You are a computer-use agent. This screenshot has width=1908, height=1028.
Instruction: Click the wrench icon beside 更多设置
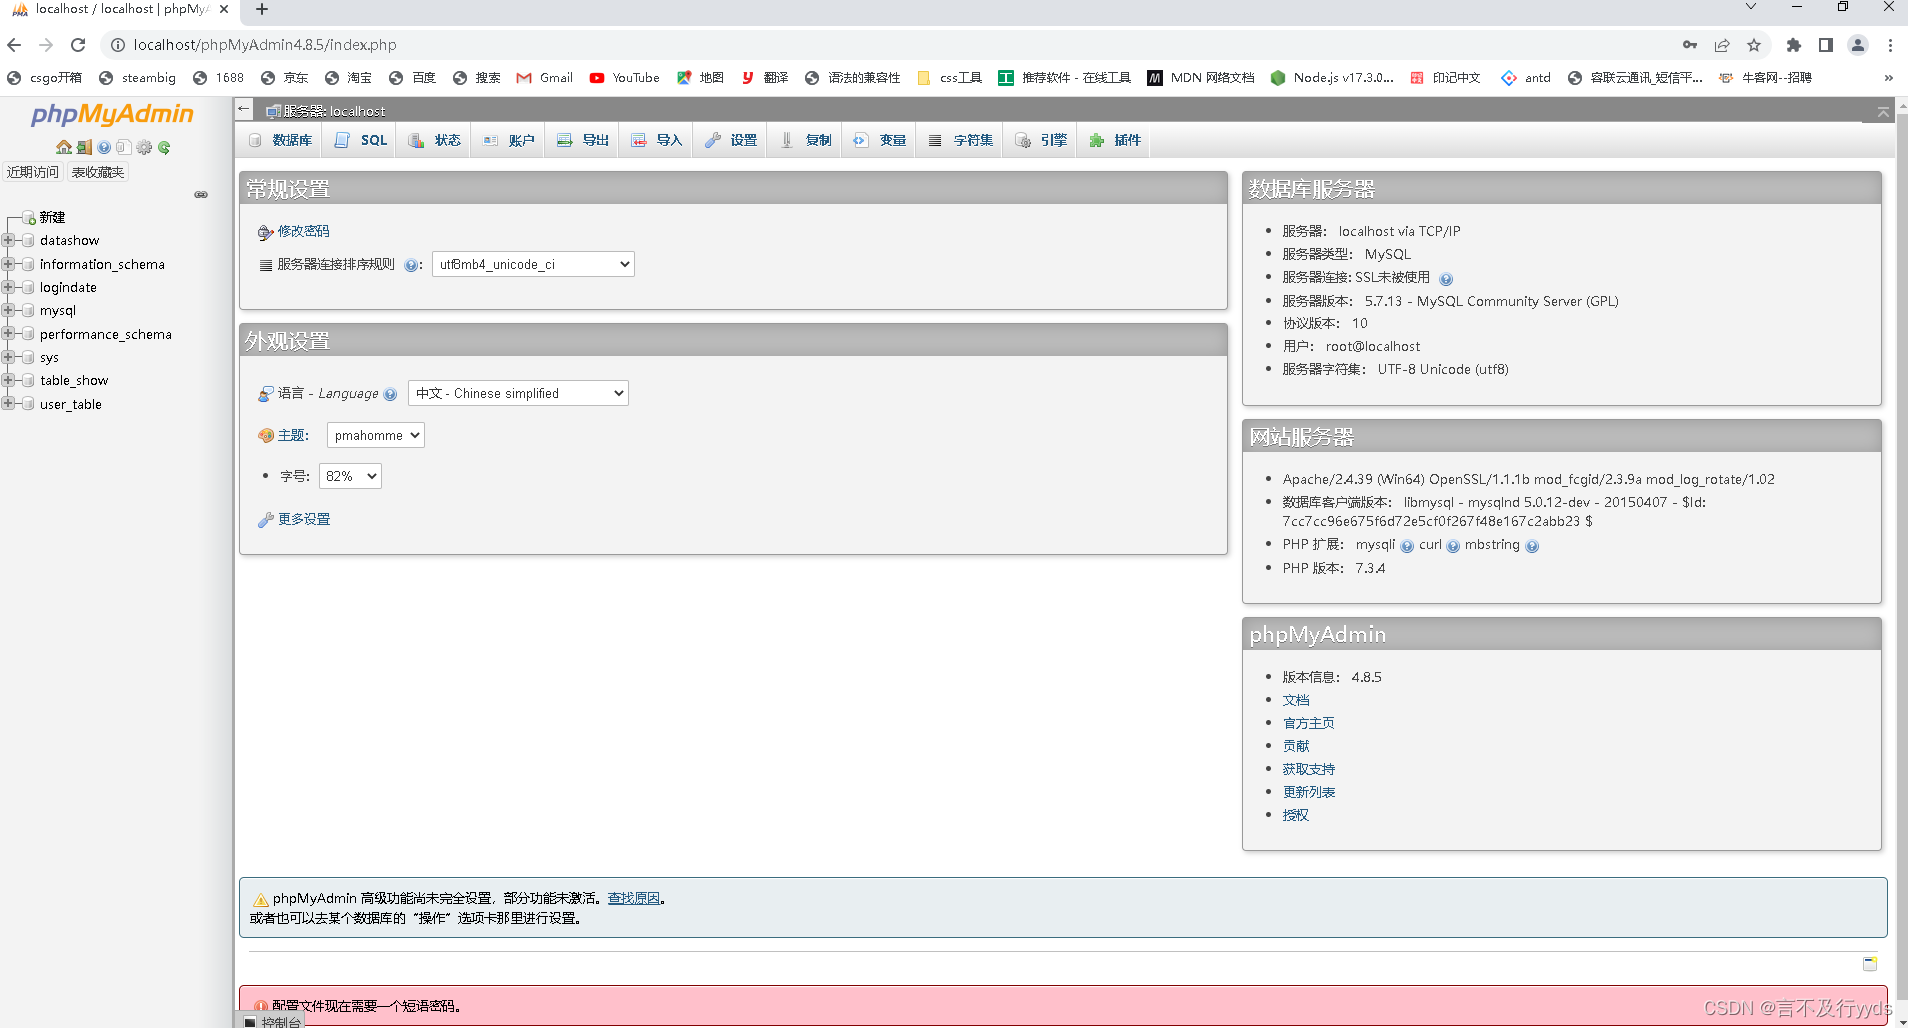point(265,520)
